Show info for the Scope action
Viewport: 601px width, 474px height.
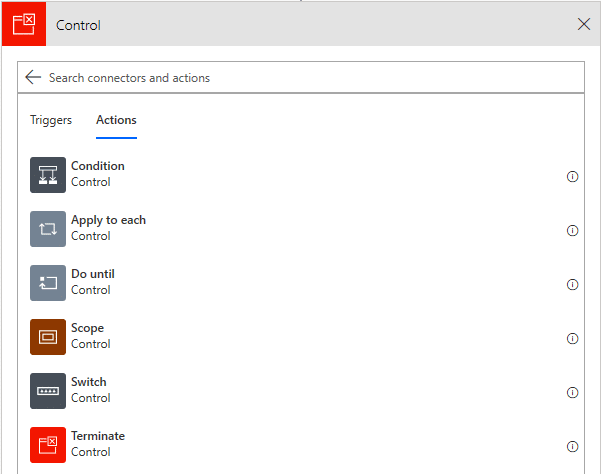(x=572, y=338)
